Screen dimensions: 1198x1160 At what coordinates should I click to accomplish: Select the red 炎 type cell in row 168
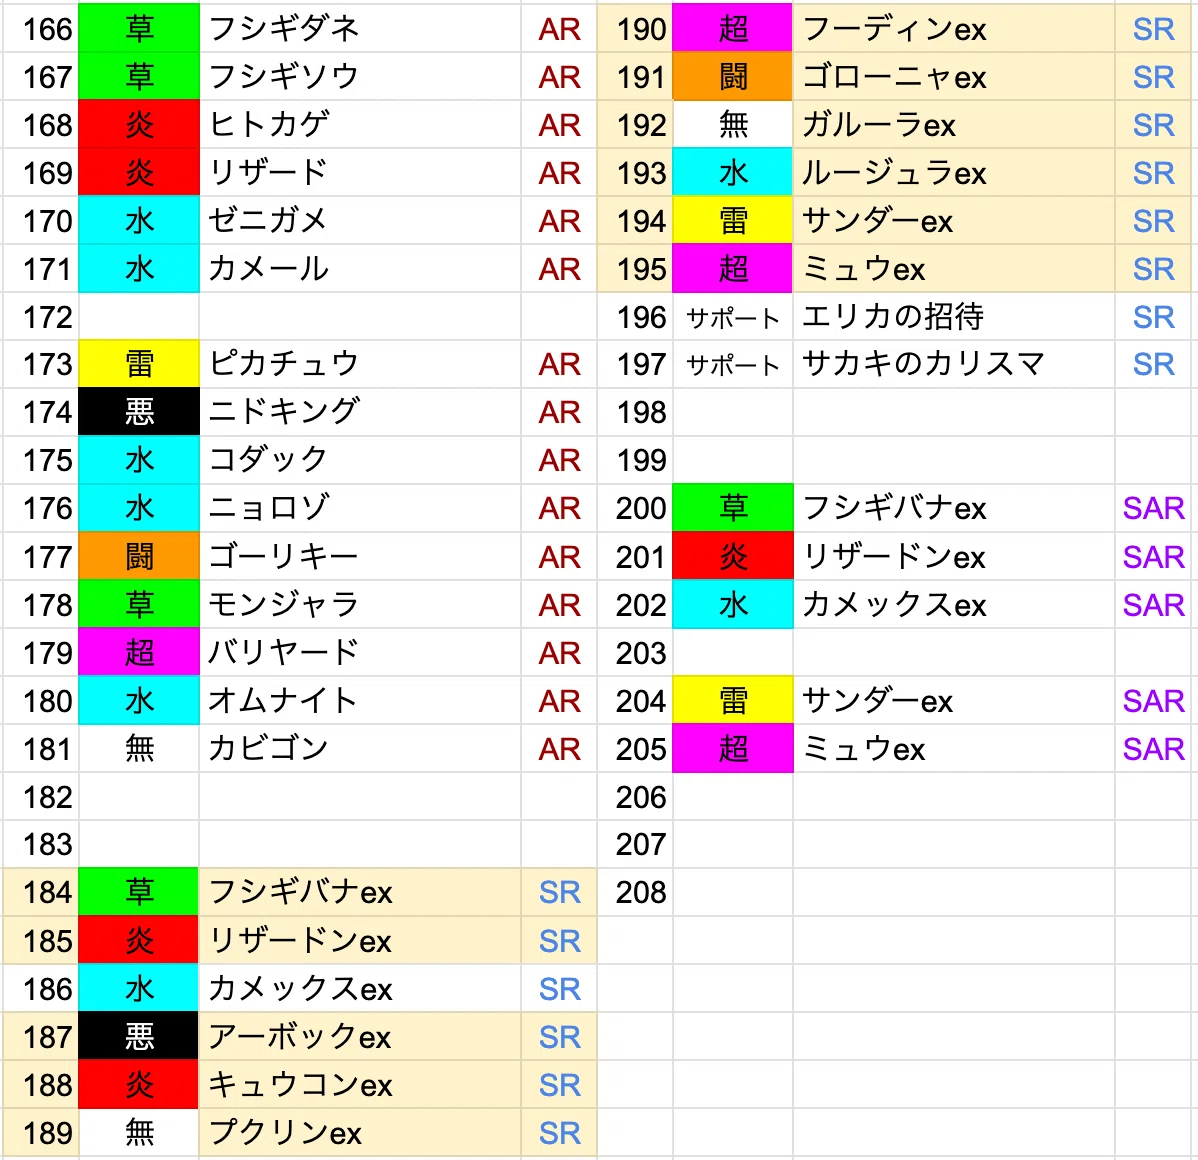(139, 125)
